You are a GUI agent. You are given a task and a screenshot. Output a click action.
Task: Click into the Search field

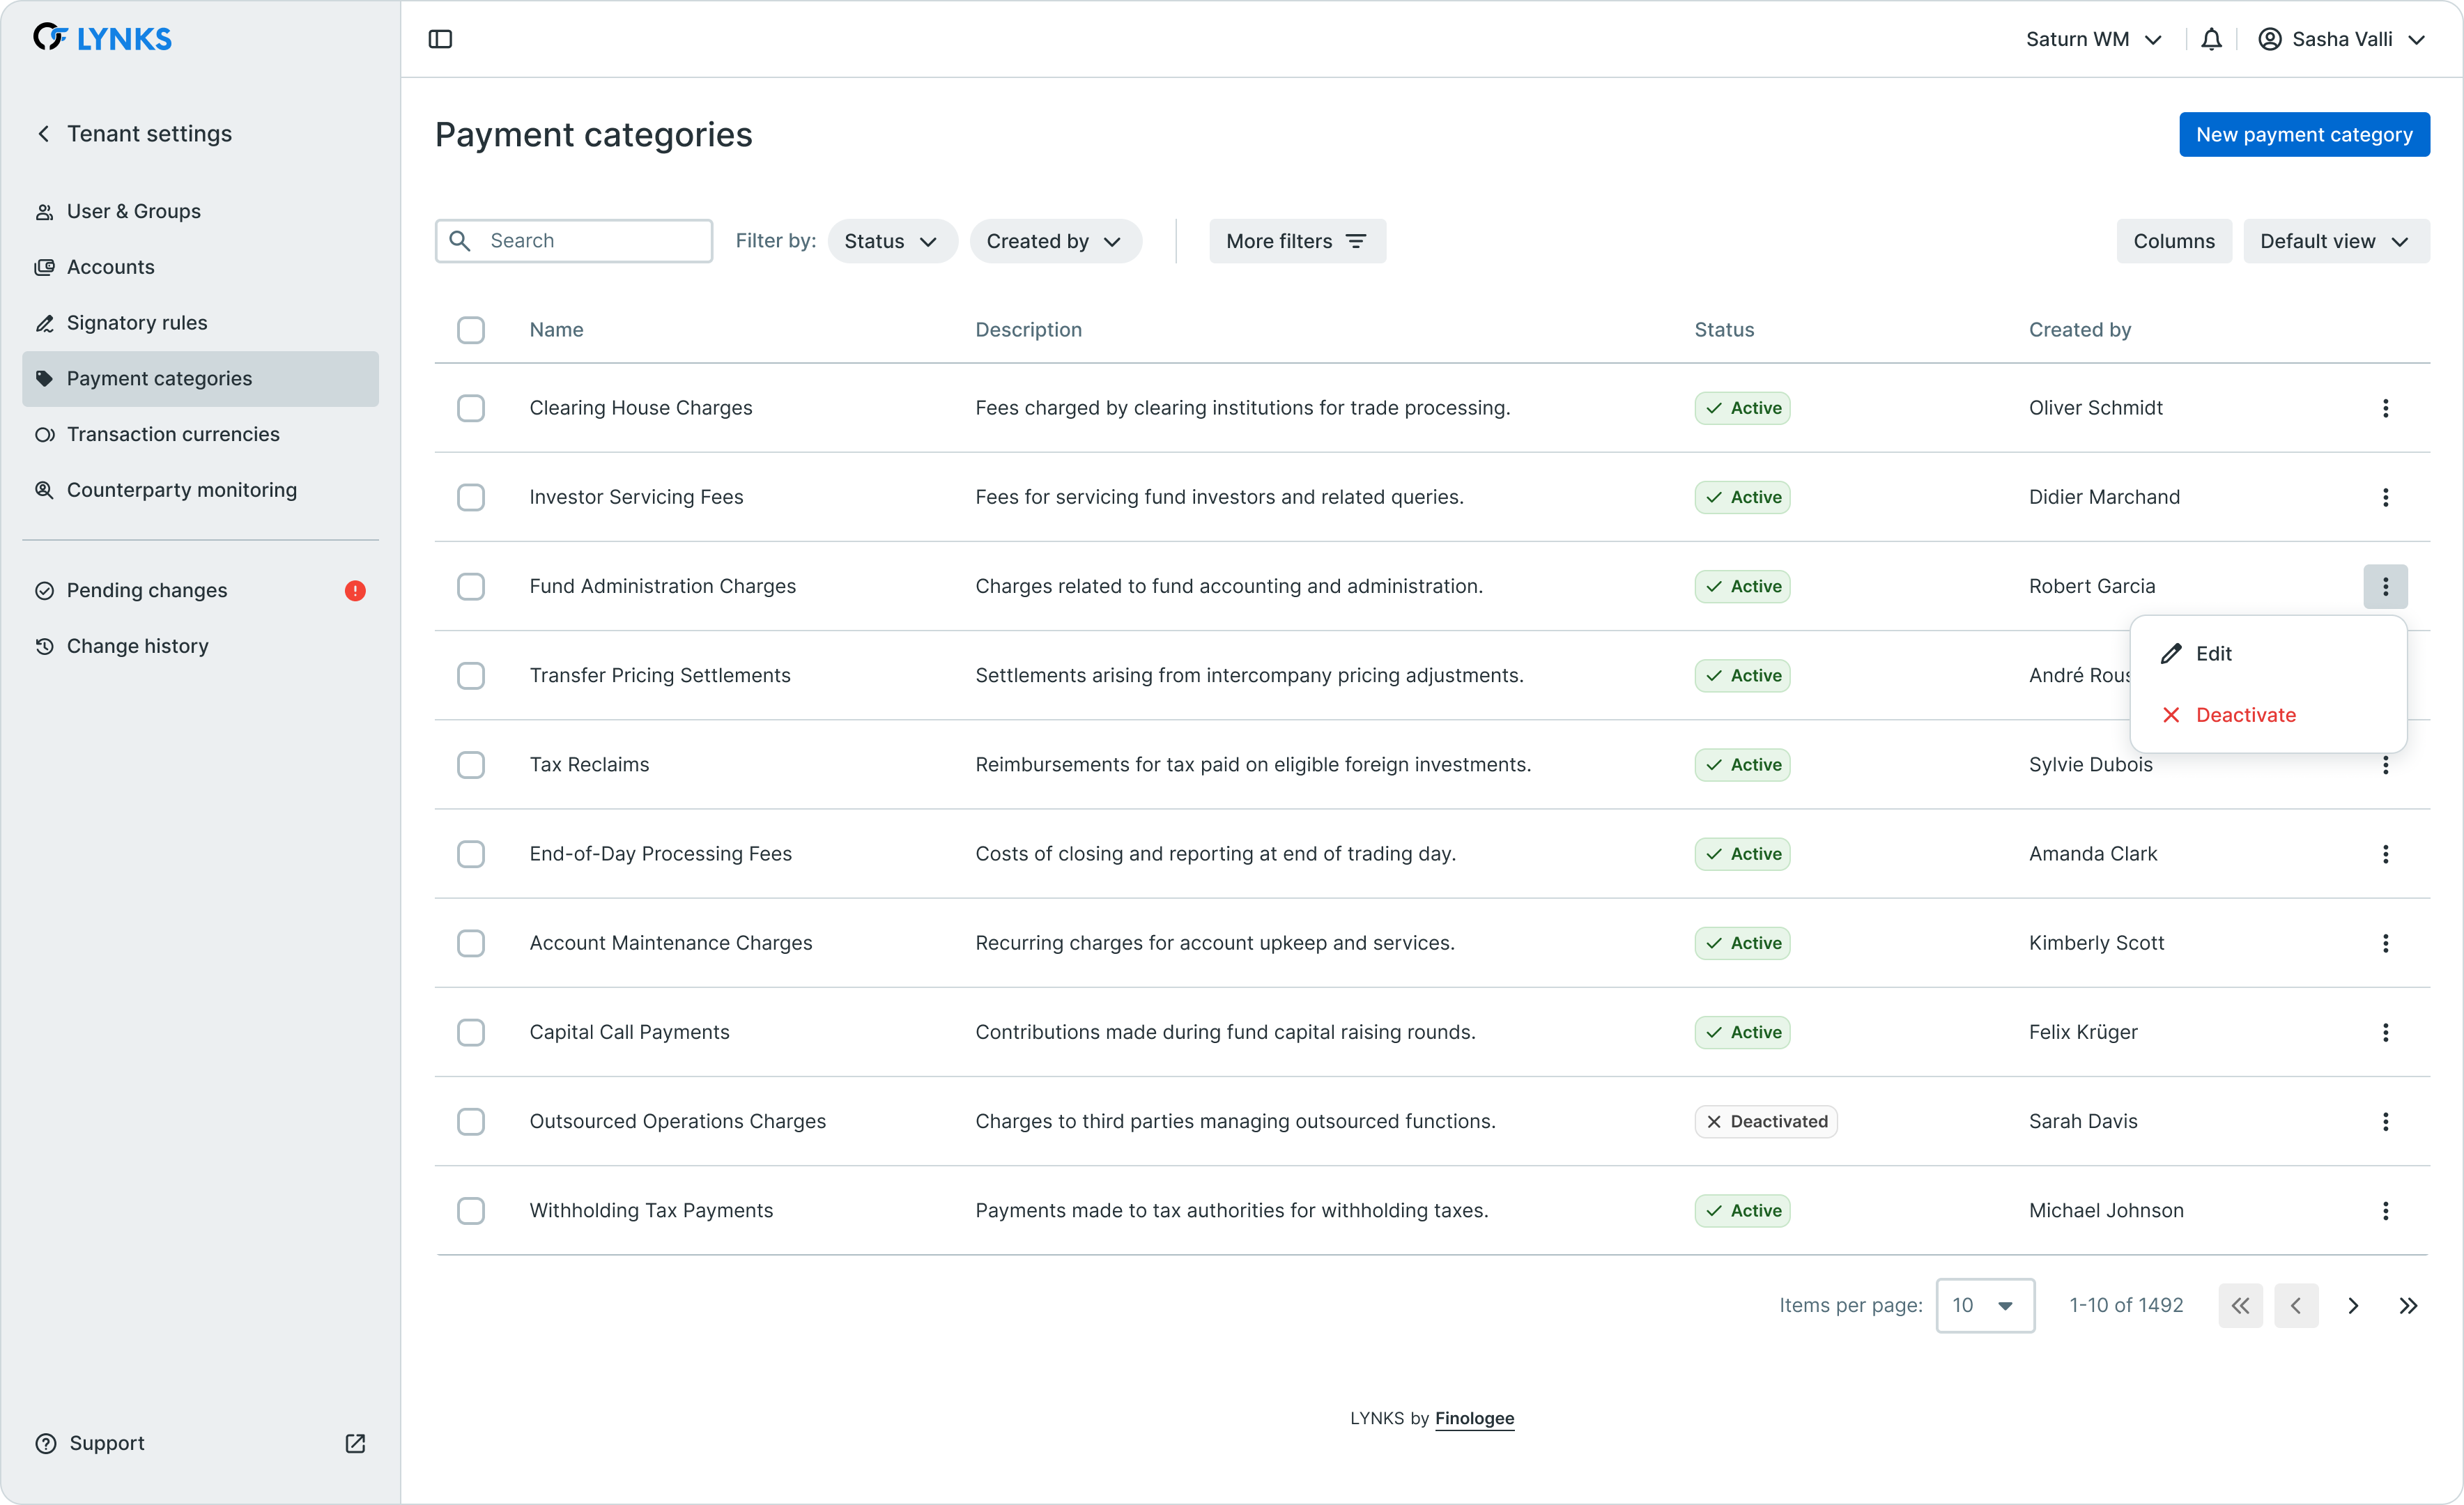pyautogui.click(x=590, y=241)
